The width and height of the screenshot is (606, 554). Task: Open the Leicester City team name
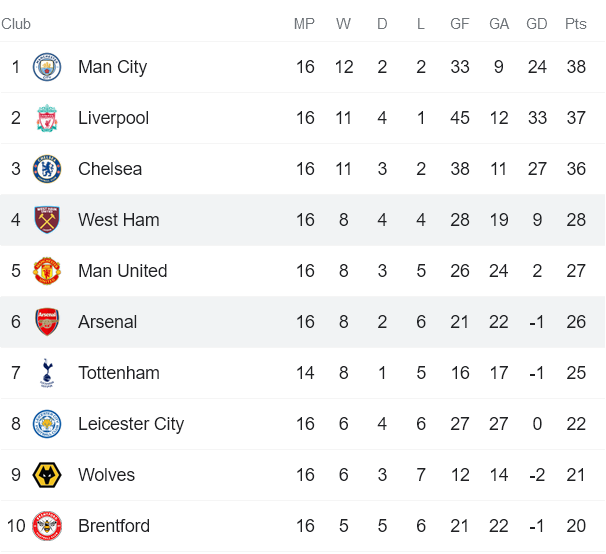coord(131,424)
